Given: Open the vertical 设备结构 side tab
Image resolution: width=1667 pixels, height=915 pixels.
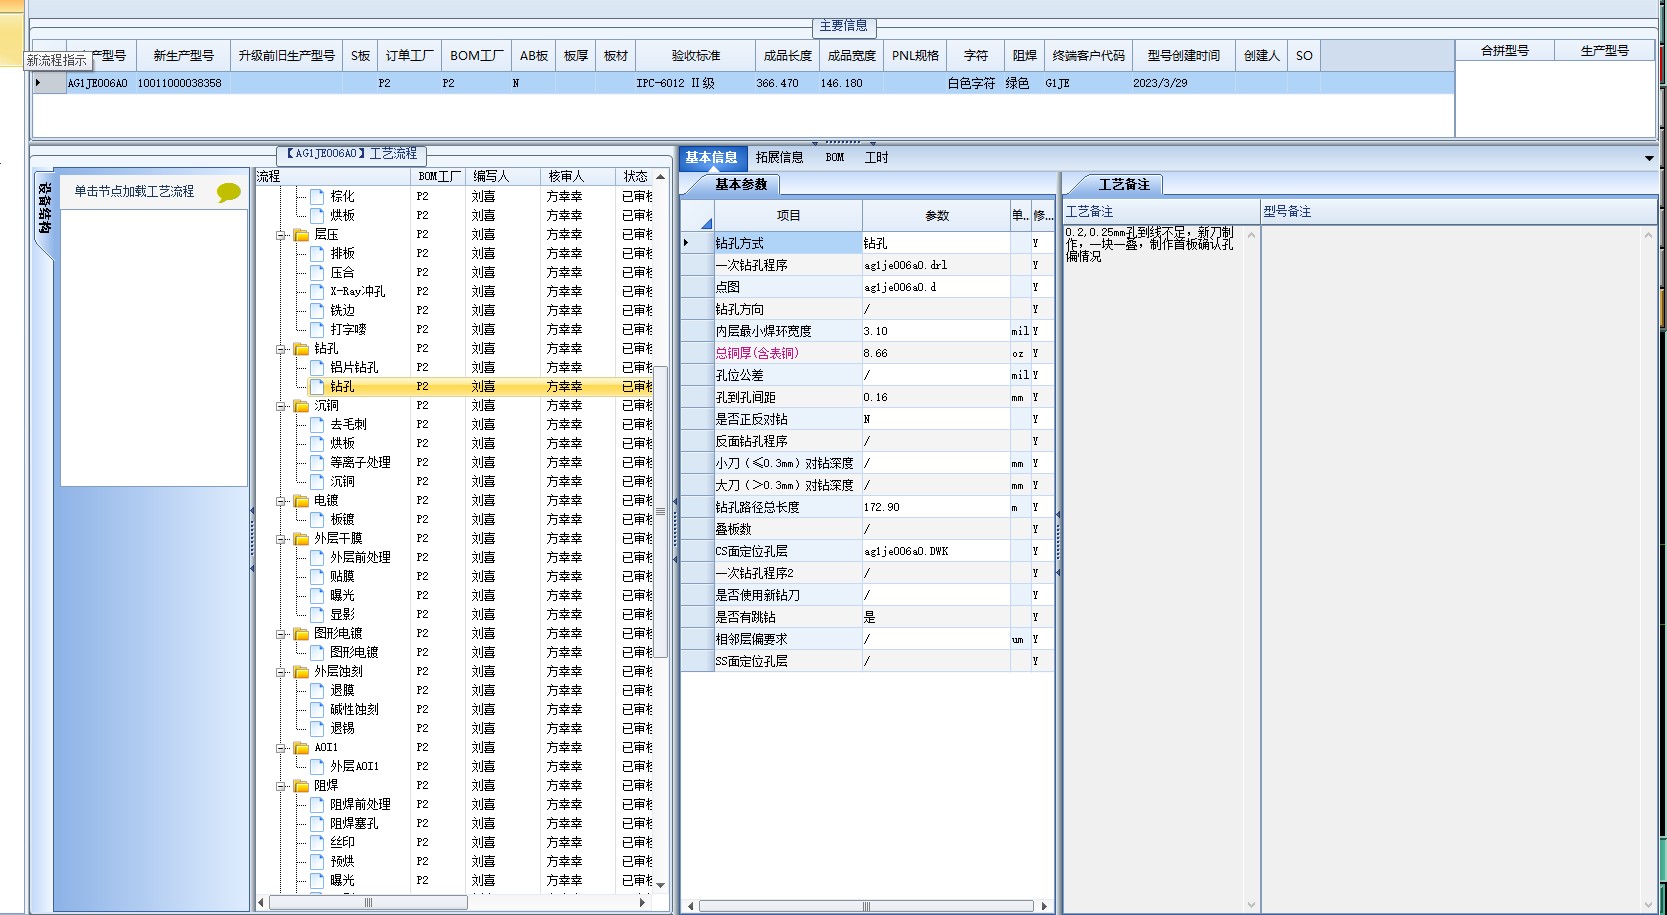Looking at the screenshot, I should 44,208.
